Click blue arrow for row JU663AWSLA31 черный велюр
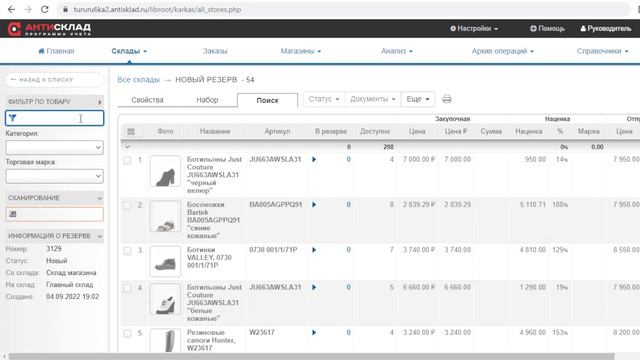 click(314, 159)
